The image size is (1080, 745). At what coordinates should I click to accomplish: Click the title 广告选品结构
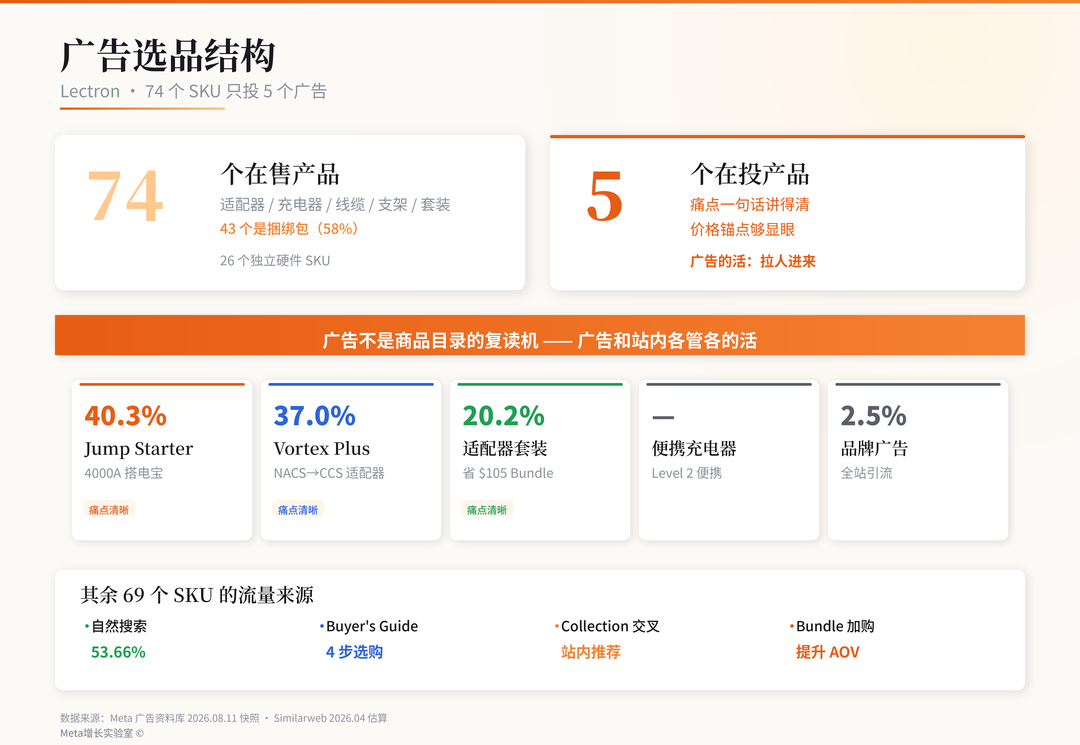[x=167, y=56]
